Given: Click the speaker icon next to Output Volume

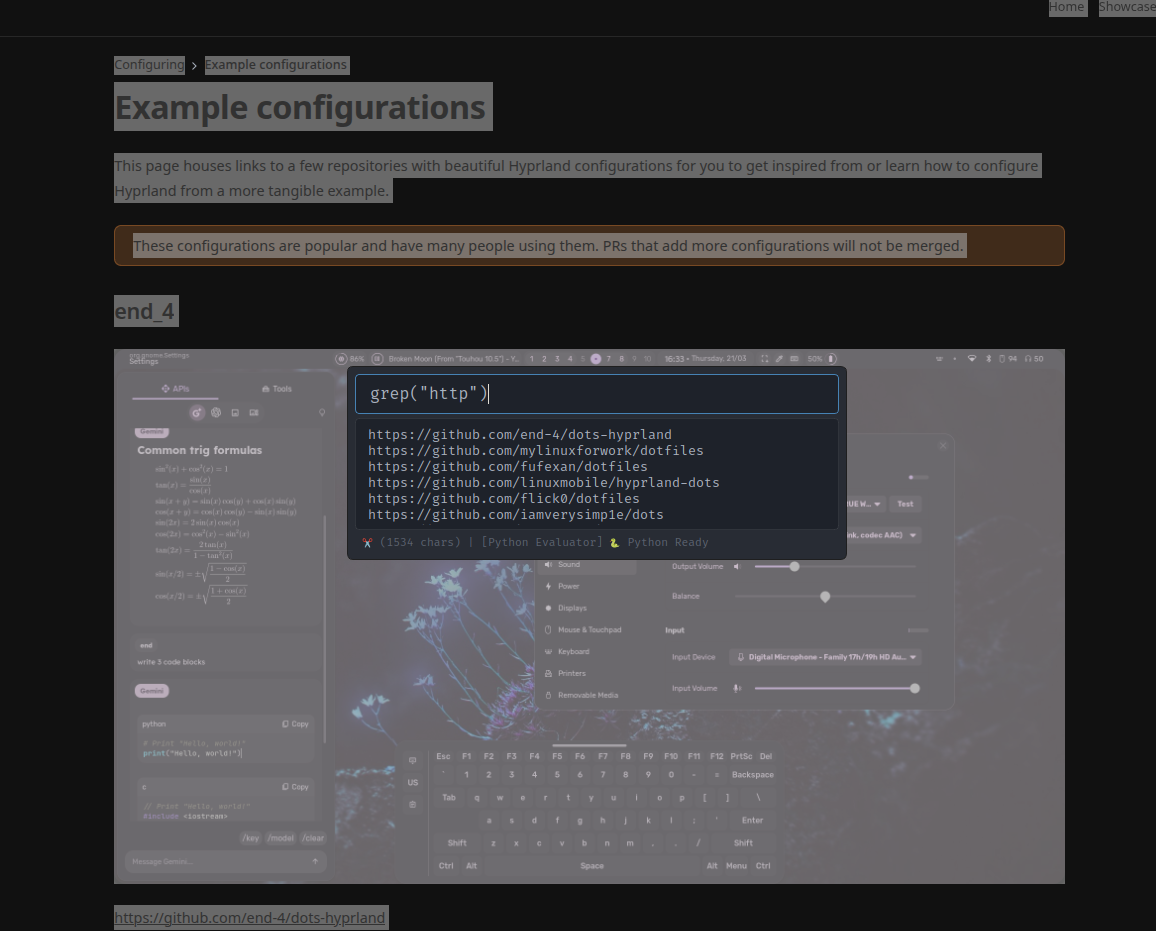Looking at the screenshot, I should click(x=737, y=567).
